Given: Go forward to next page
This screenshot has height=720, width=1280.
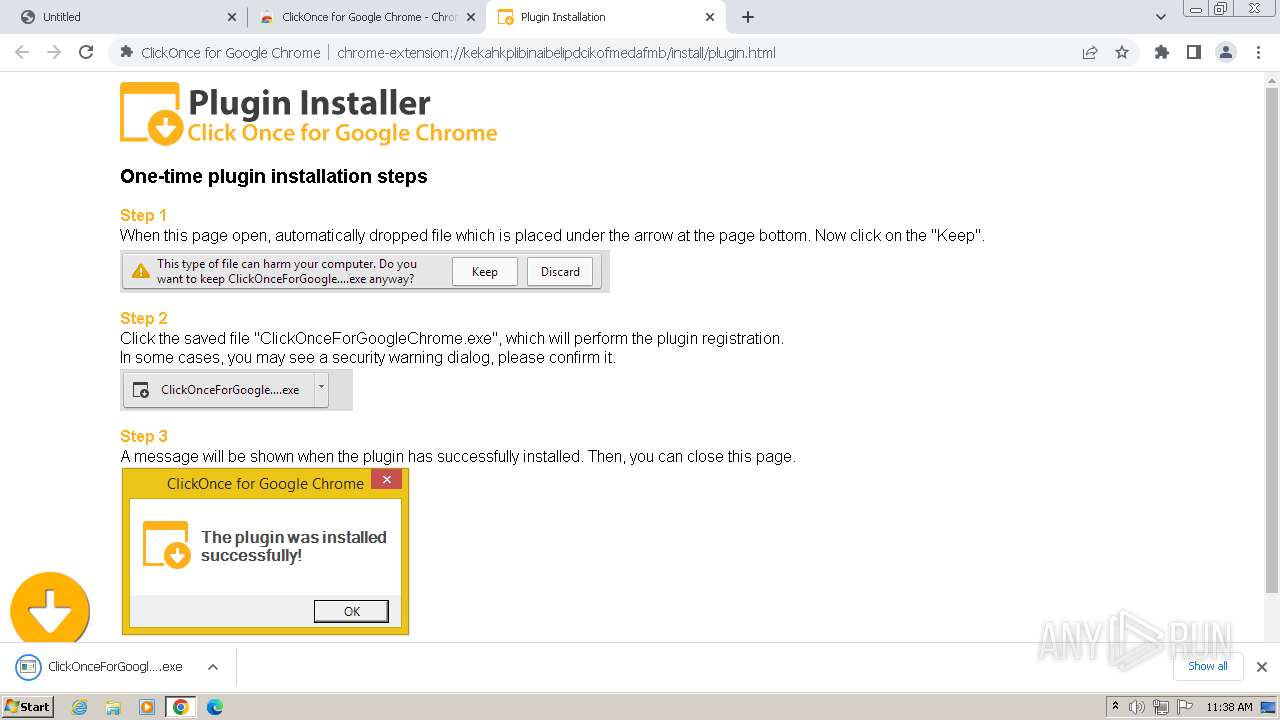Looking at the screenshot, I should 54,53.
